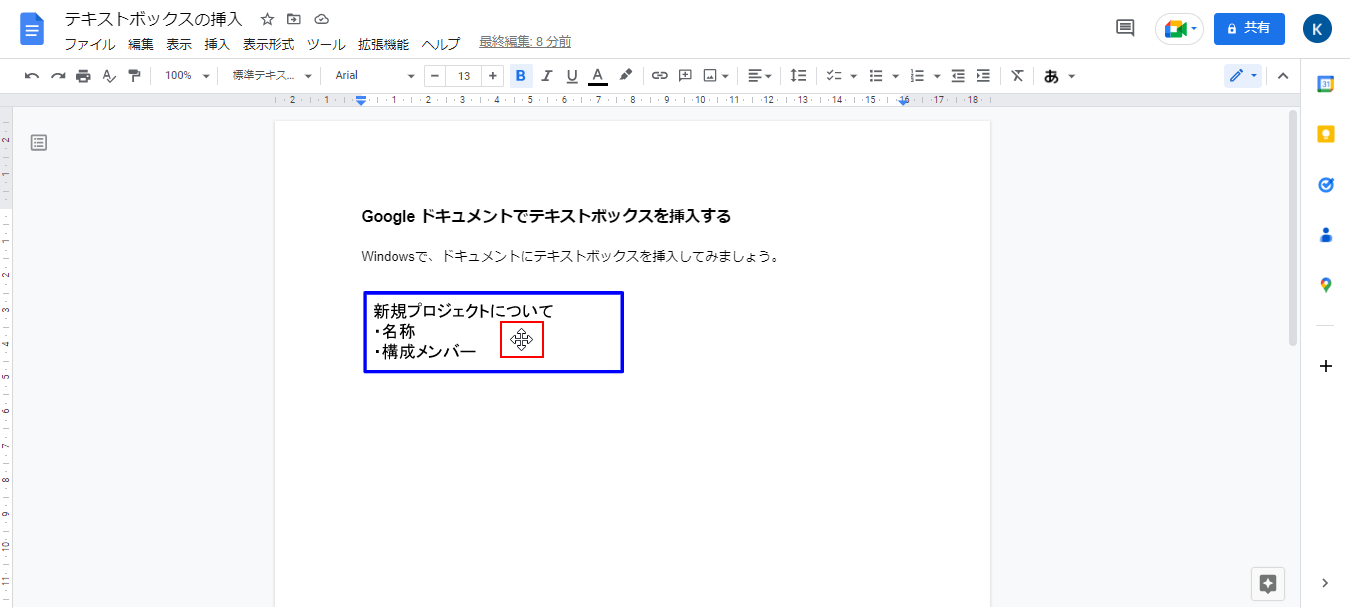The image size is (1350, 608).
Task: Open the zoom 100% dropdown
Action: (x=188, y=76)
